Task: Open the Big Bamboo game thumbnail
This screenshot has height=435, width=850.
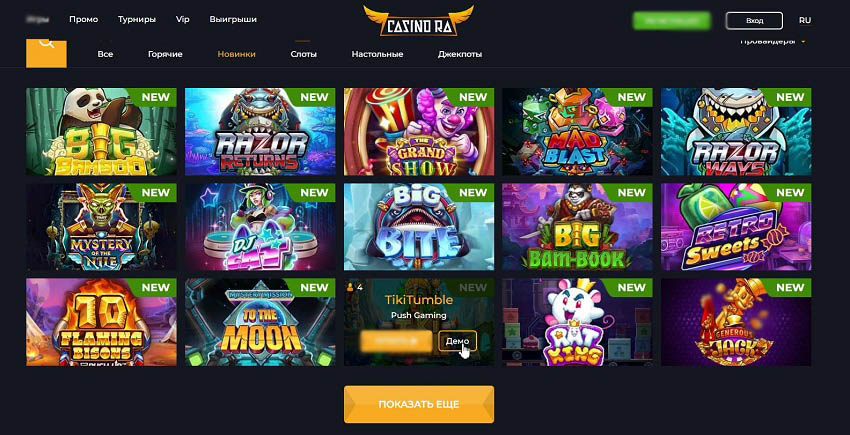Action: [101, 132]
